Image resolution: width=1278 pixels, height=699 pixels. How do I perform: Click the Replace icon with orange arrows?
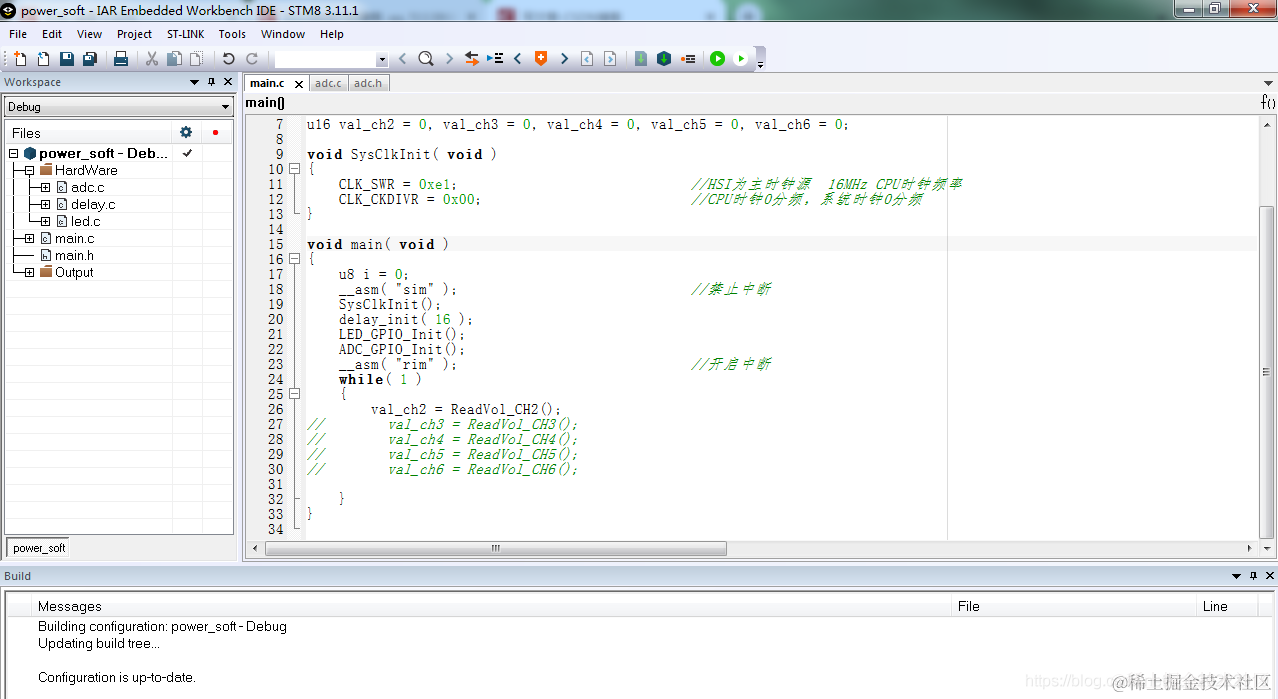point(472,59)
